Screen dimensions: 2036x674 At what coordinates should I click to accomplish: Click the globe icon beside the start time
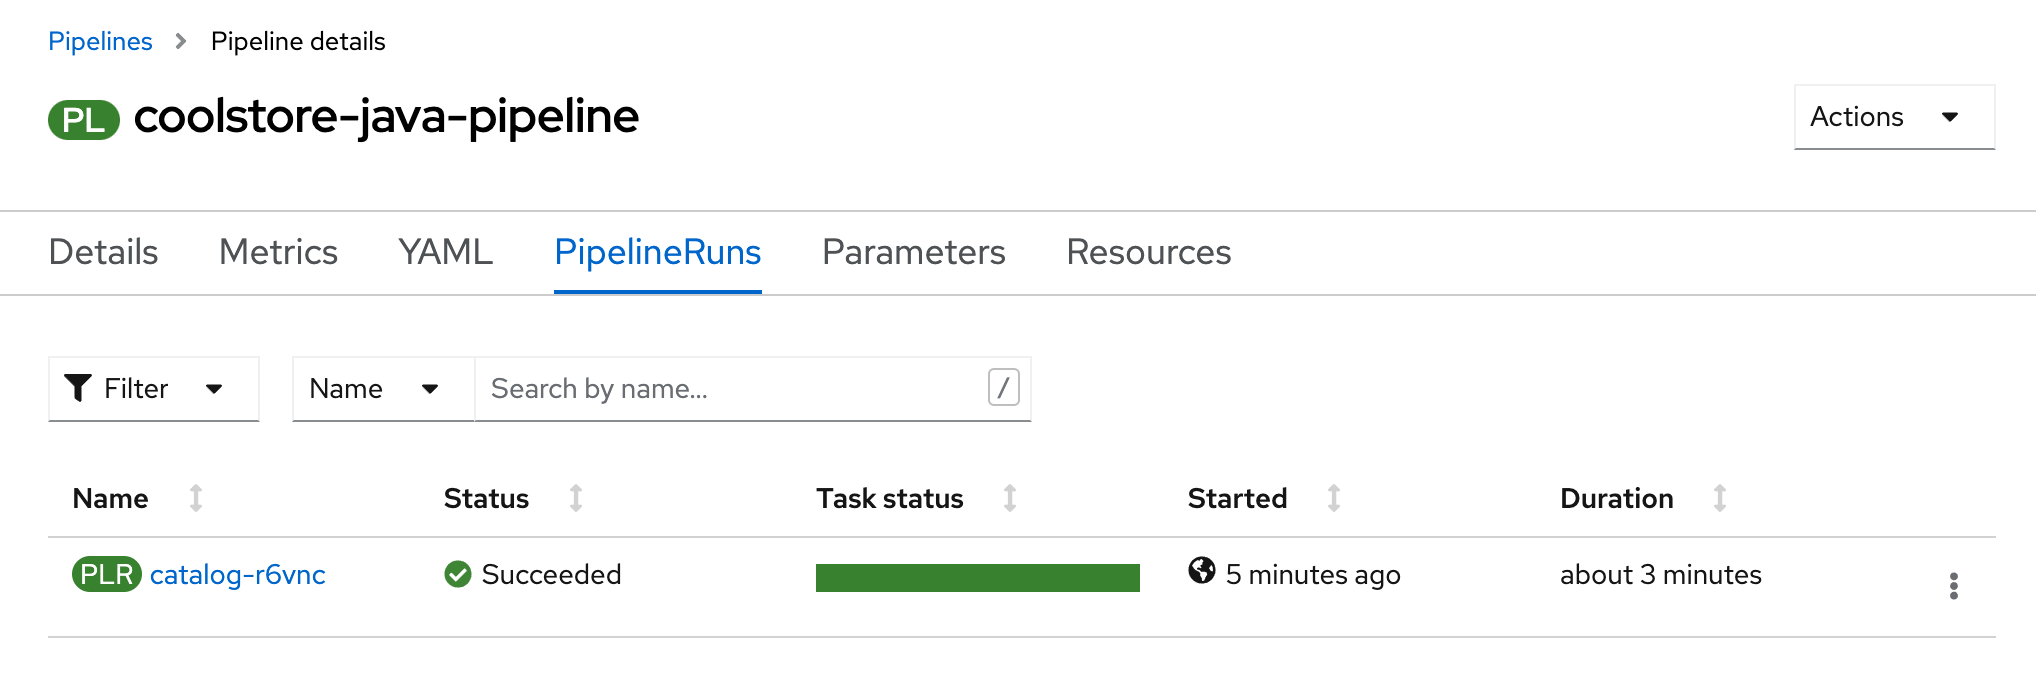point(1200,574)
